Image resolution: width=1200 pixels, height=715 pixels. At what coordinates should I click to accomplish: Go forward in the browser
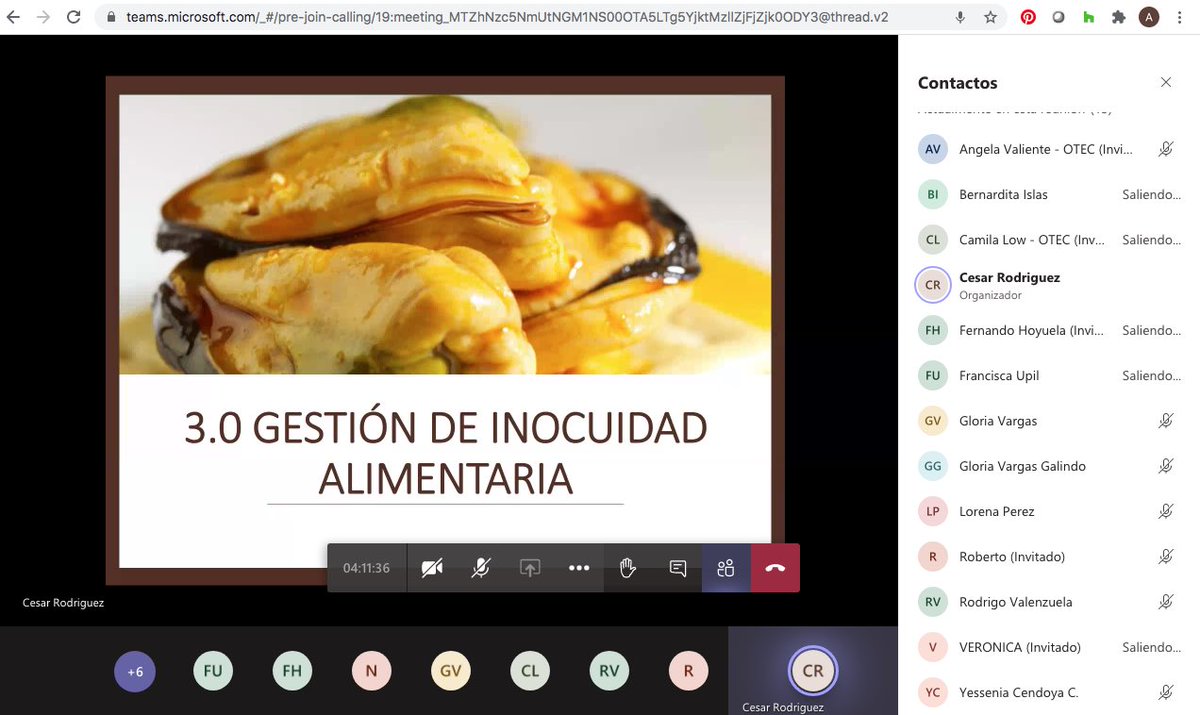click(43, 17)
